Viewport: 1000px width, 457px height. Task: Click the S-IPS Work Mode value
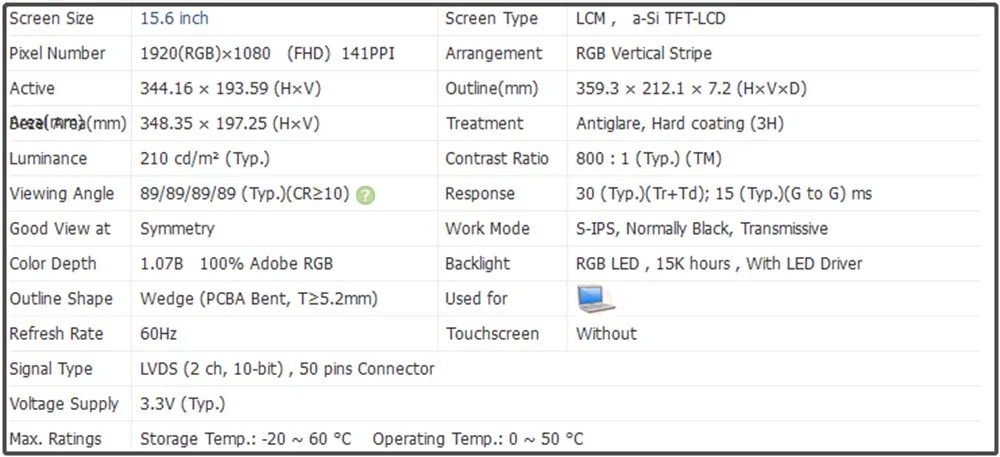tap(702, 229)
